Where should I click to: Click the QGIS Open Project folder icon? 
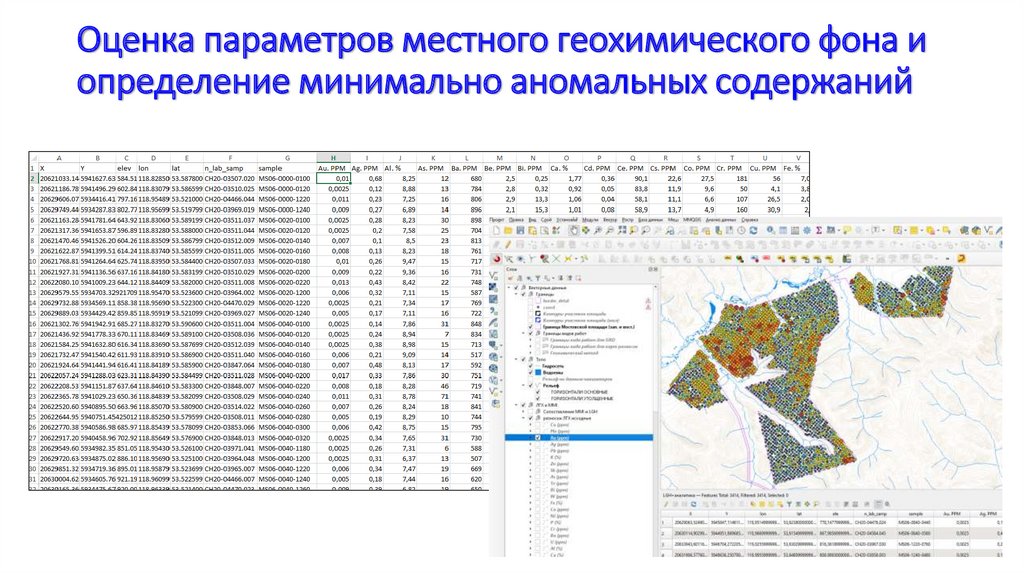[508, 231]
